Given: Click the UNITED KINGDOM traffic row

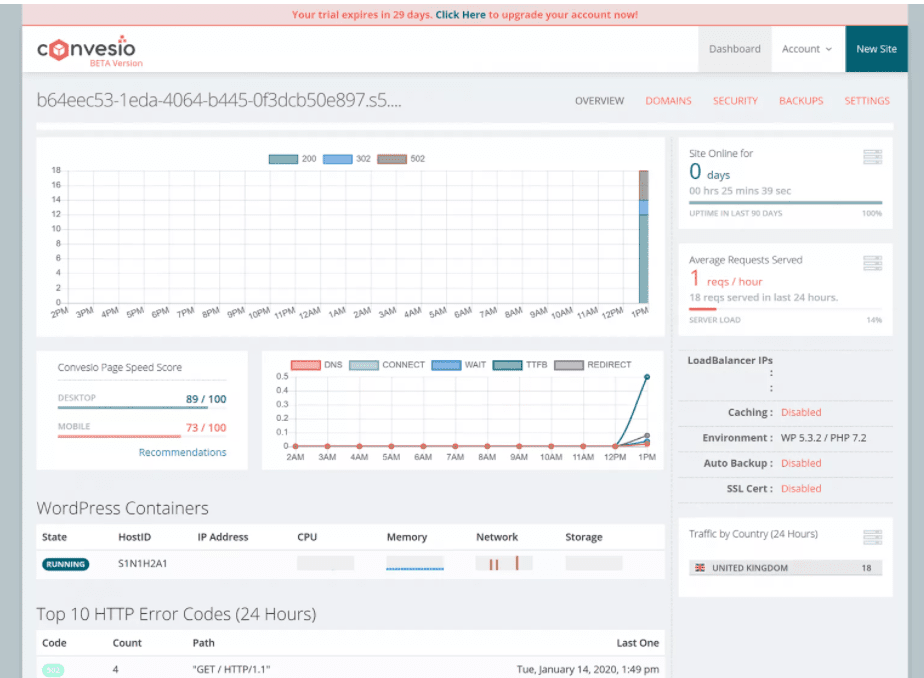Looking at the screenshot, I should [x=786, y=568].
